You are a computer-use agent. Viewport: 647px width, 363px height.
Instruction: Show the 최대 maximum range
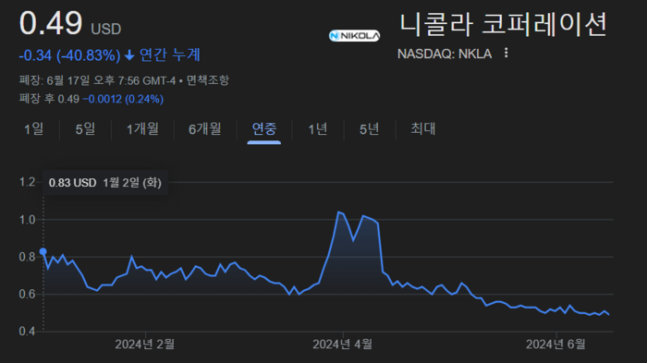[x=423, y=129]
